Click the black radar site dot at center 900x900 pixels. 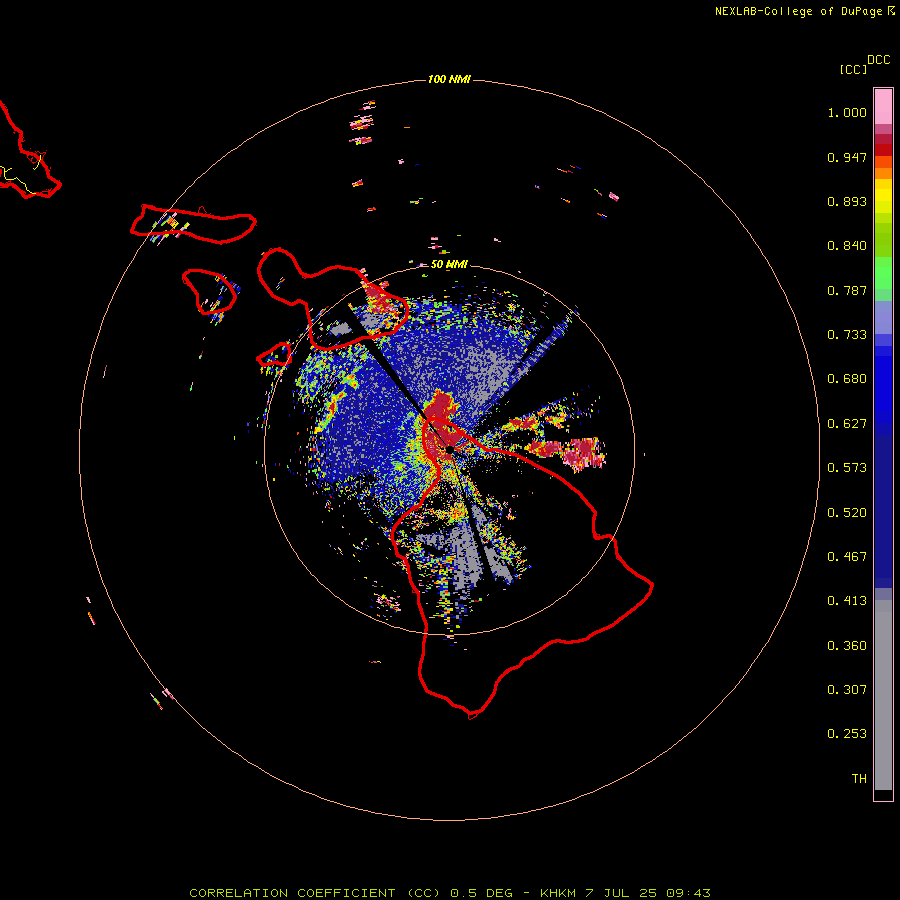click(x=450, y=449)
